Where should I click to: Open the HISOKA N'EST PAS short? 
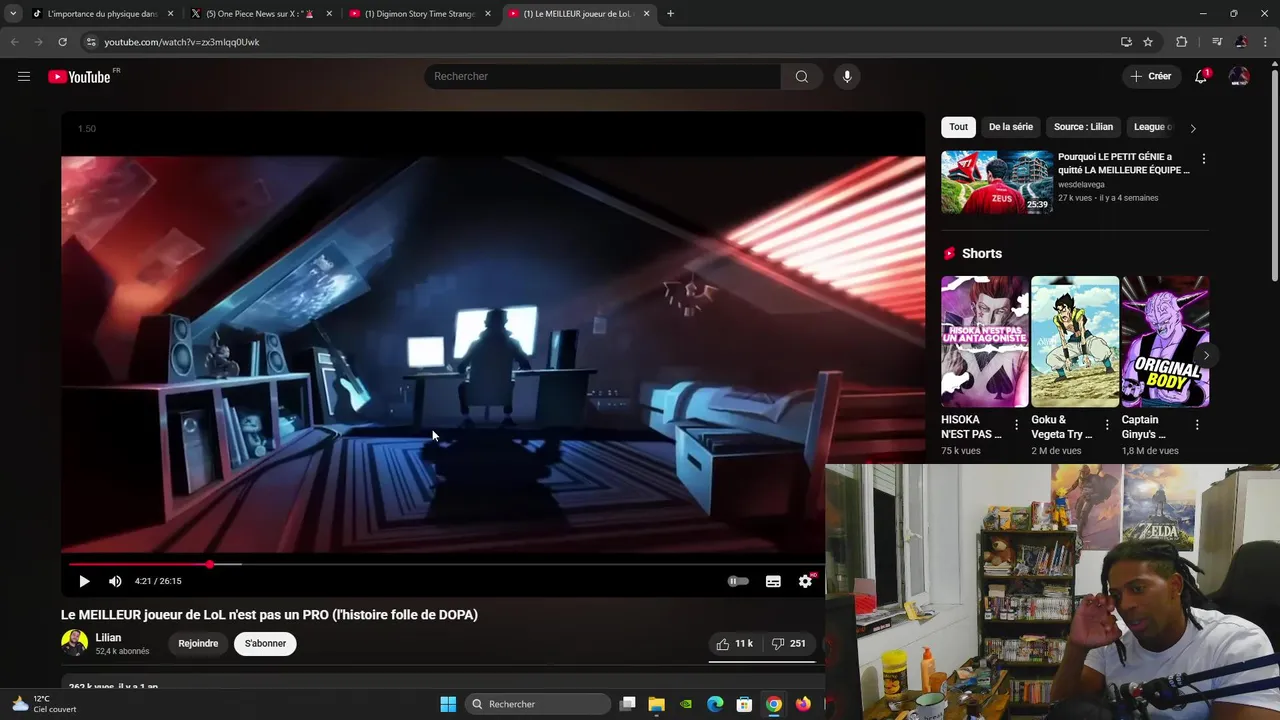[984, 342]
